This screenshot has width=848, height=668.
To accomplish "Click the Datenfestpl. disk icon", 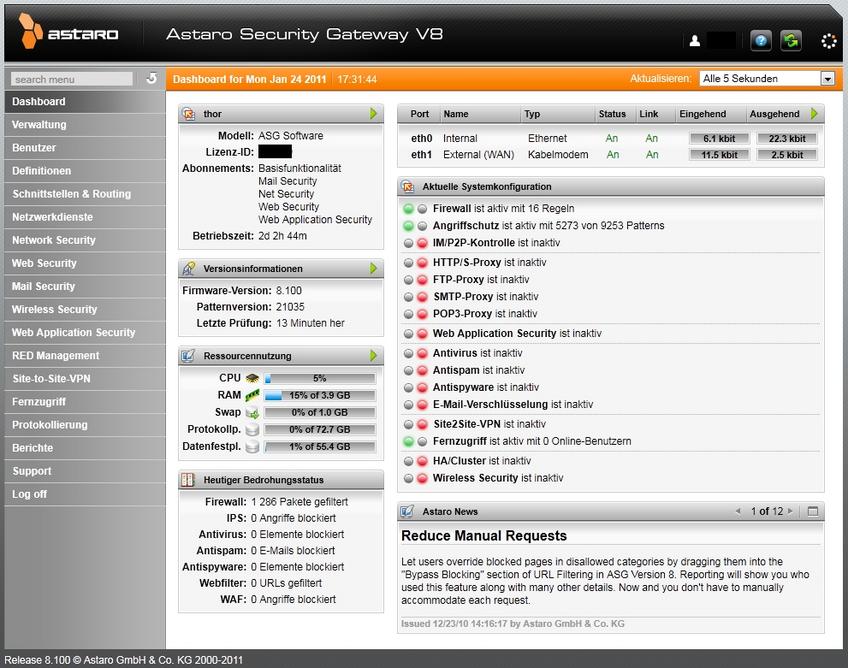I will point(252,447).
